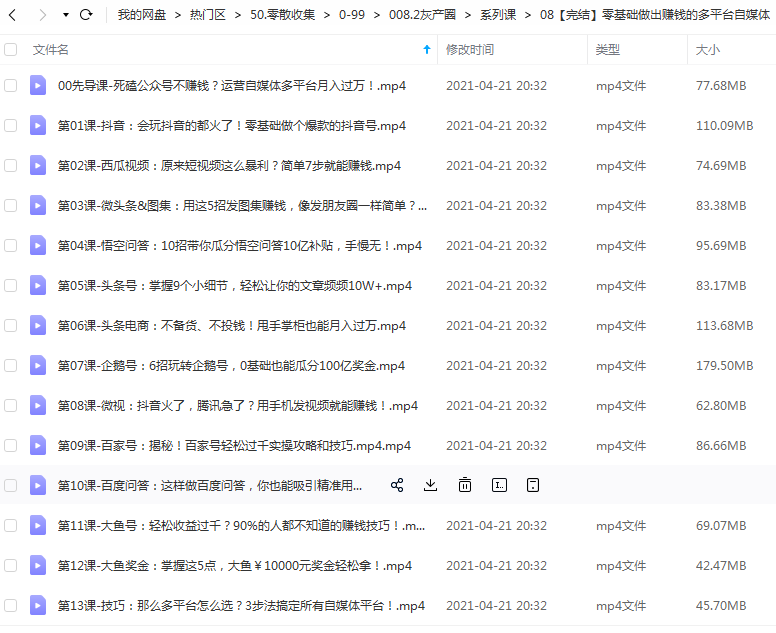Click video icon of 第02课-西瓜视频
Image resolution: width=776 pixels, height=633 pixels.
(x=38, y=166)
